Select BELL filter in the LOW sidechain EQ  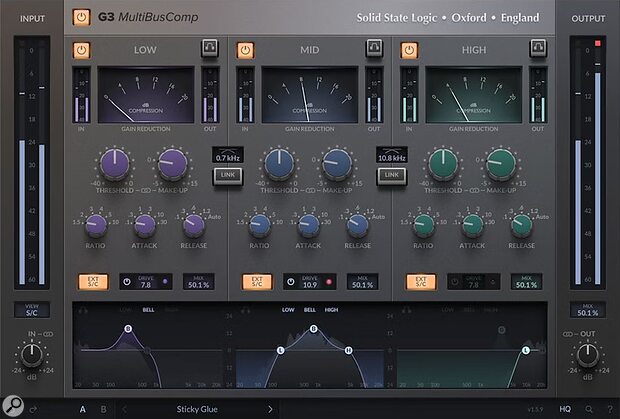[149, 310]
